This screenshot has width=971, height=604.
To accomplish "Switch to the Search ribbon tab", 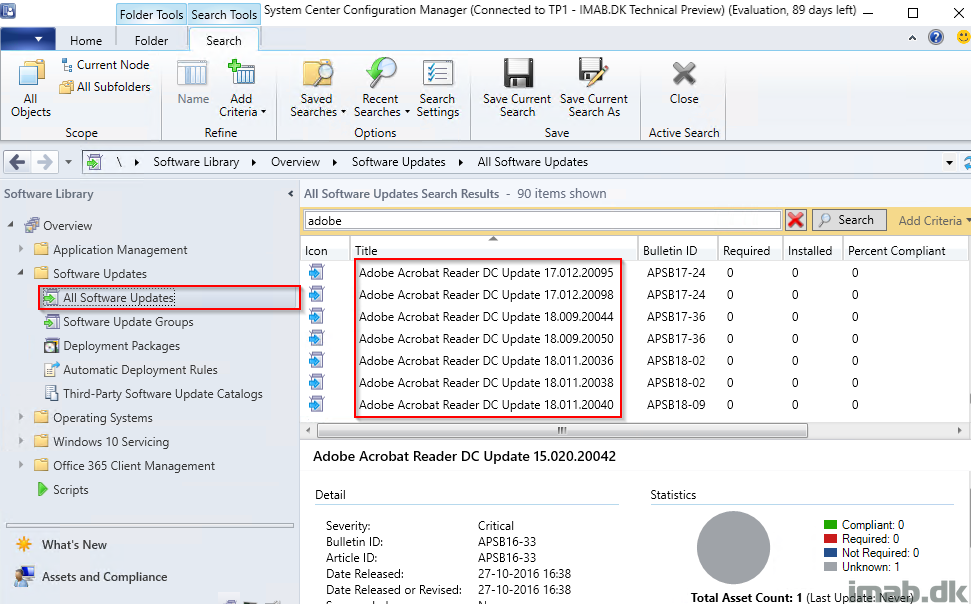I will [x=224, y=40].
